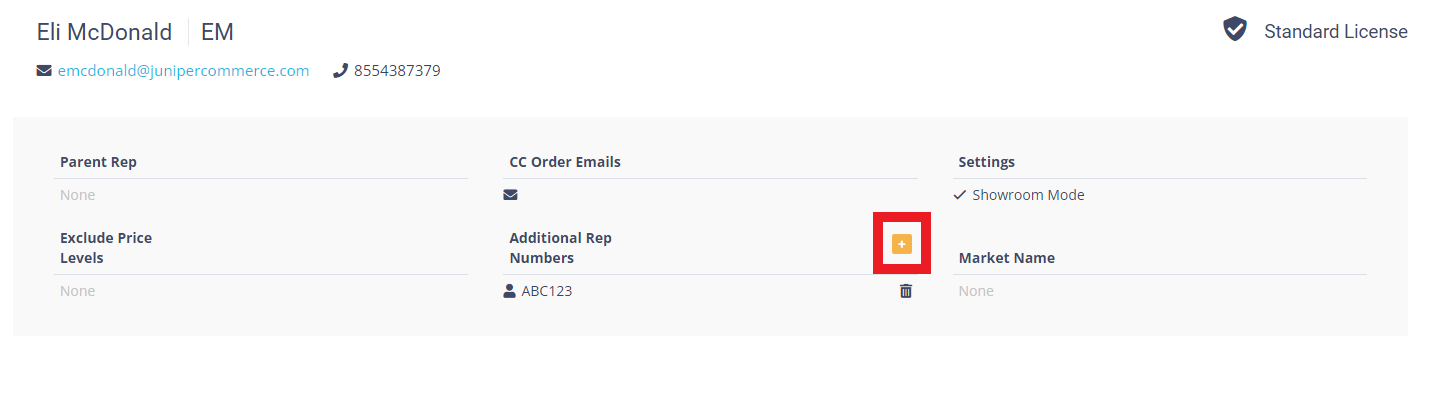Screen dimensions: 1438x393
Task: Select the Market Name None field
Action: click(1162, 291)
